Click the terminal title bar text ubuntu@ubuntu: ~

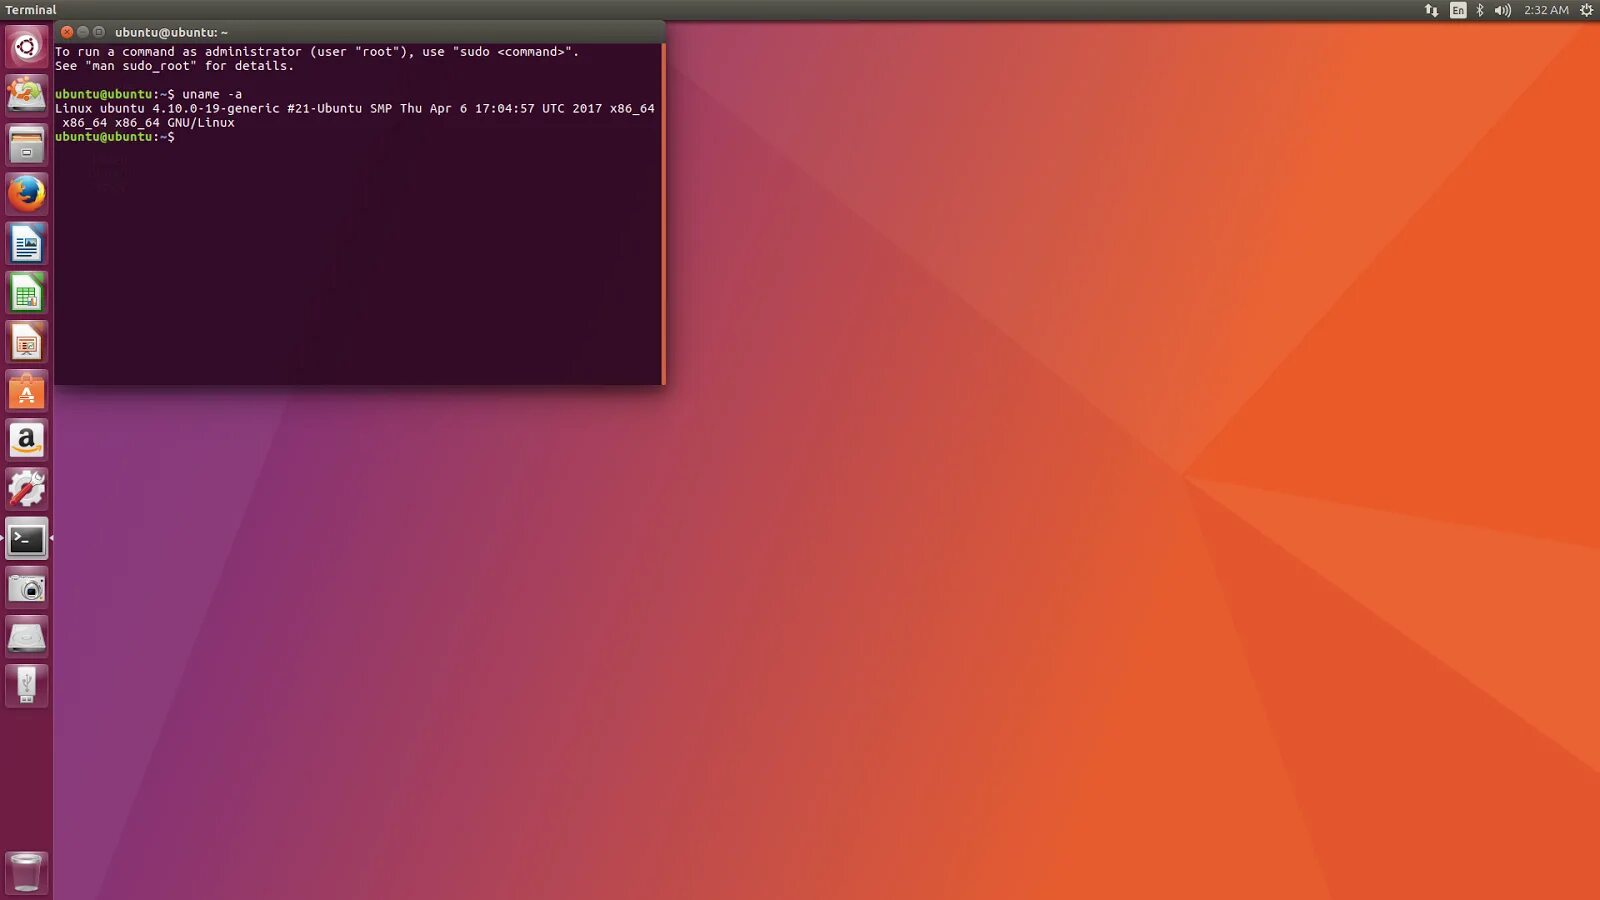click(x=171, y=32)
